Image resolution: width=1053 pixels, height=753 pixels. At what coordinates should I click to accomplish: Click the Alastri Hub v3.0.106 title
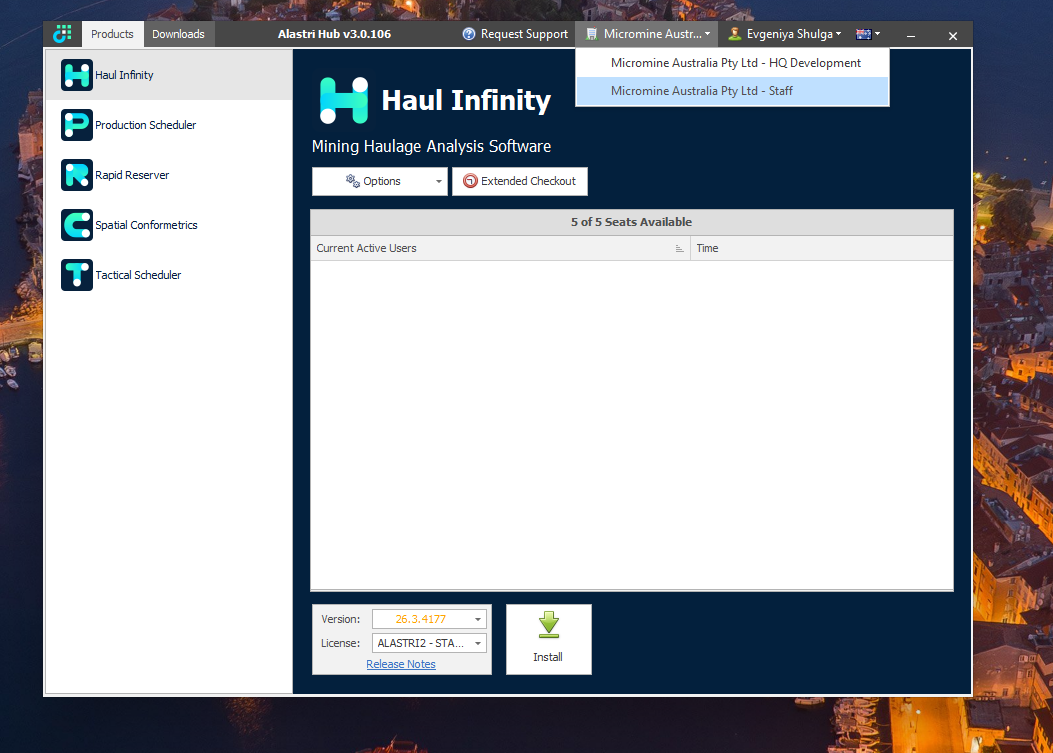pyautogui.click(x=334, y=34)
